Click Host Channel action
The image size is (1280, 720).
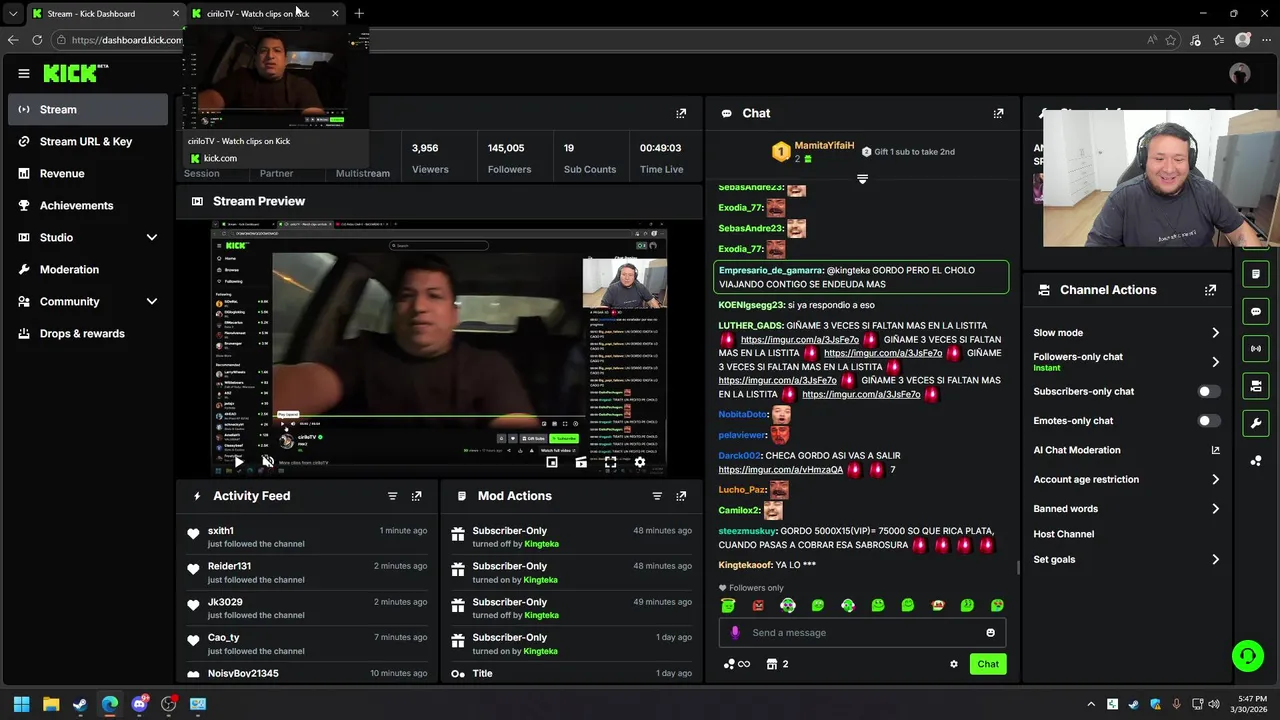click(x=1064, y=534)
